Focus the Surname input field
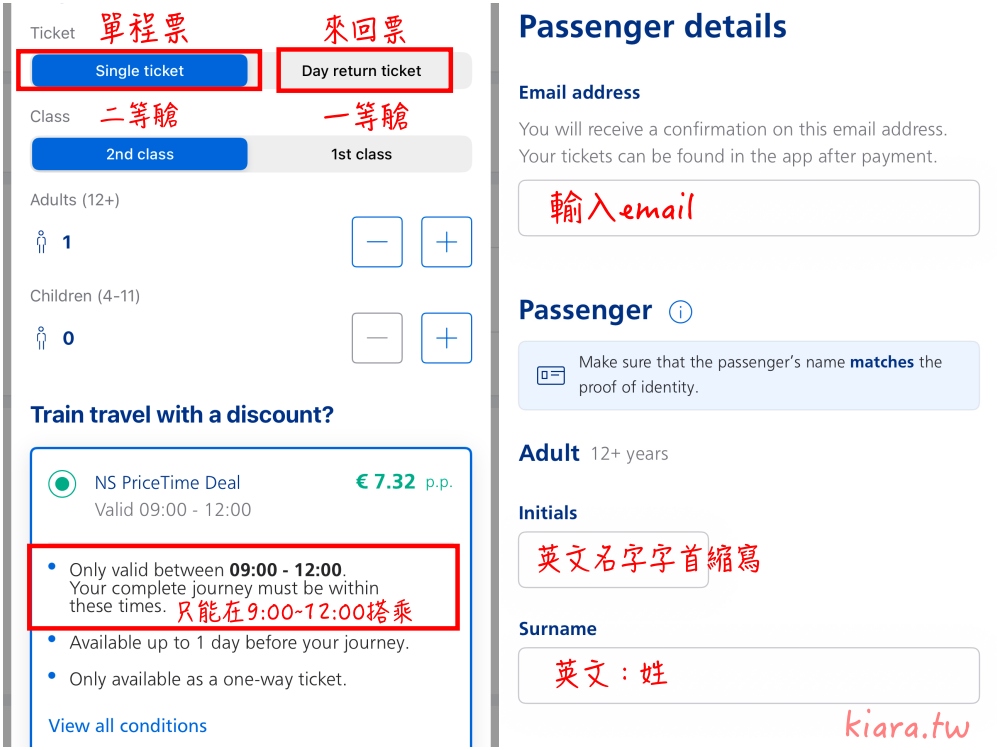This screenshot has width=1000, height=750. pyautogui.click(x=748, y=675)
